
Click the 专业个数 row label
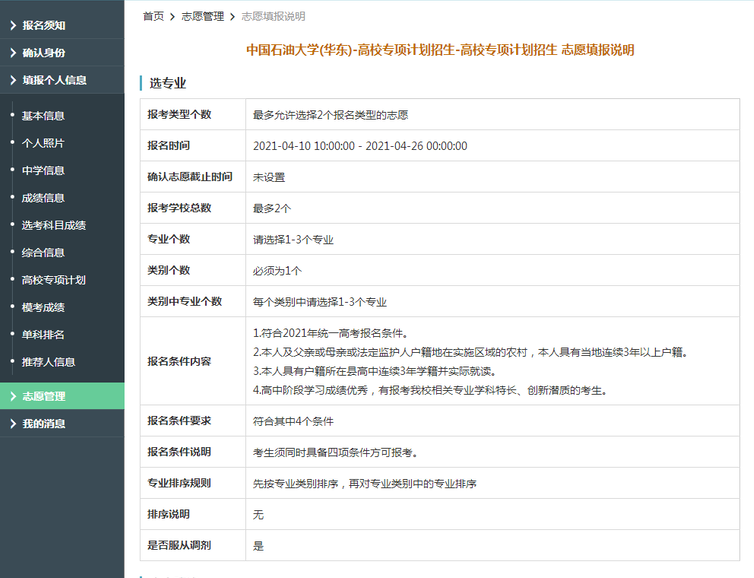(168, 239)
